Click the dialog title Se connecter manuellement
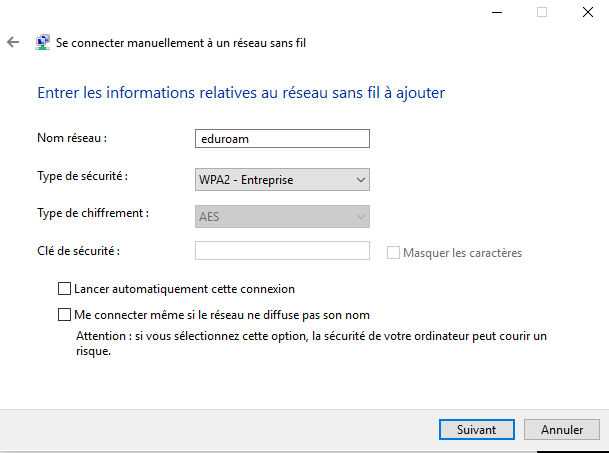The height and width of the screenshot is (453, 609). [x=181, y=43]
